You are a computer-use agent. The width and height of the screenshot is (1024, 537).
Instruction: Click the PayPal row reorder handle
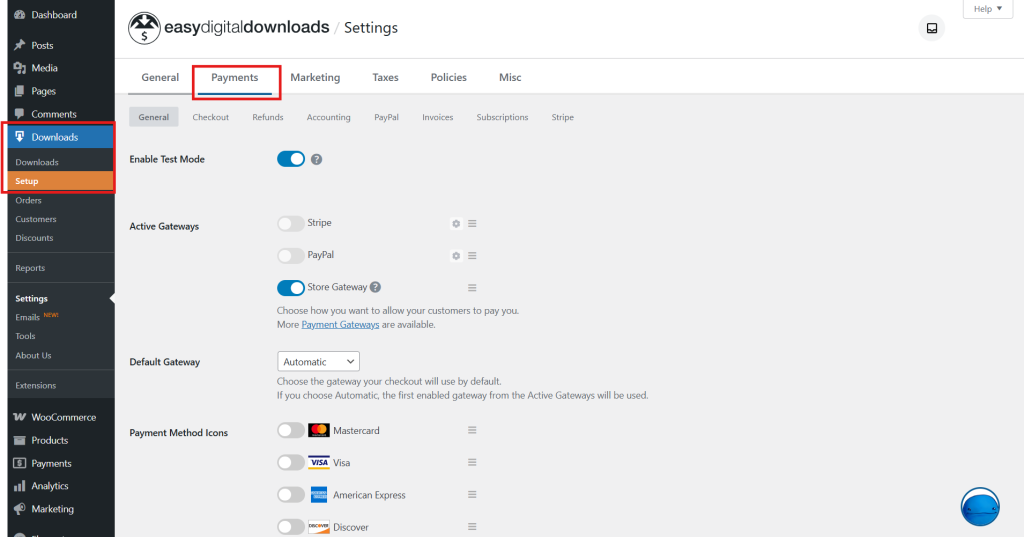point(472,255)
